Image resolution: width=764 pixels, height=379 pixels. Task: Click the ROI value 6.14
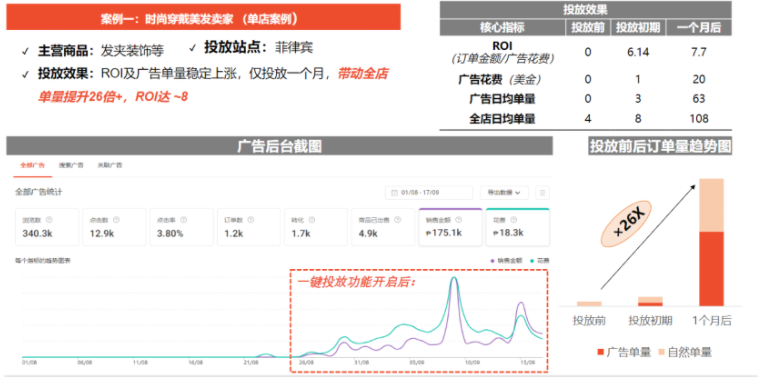coord(638,53)
